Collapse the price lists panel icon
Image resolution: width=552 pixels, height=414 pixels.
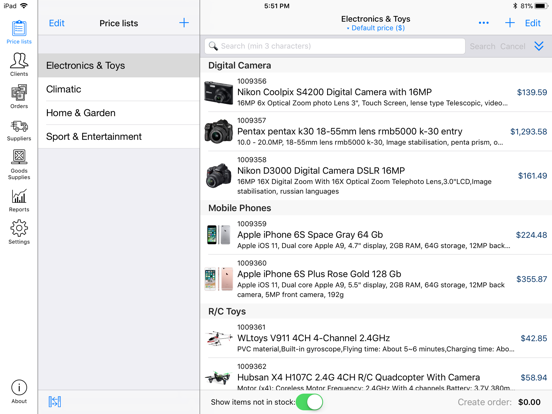click(x=55, y=401)
